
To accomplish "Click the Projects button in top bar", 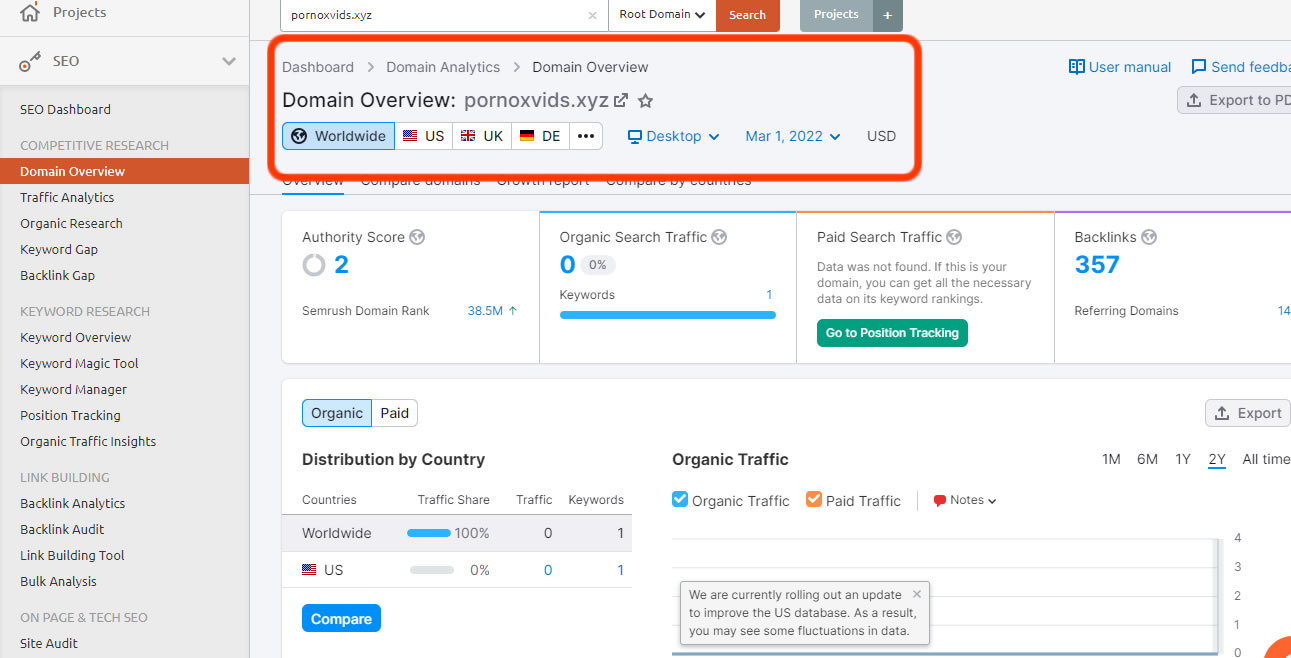I will coord(836,14).
